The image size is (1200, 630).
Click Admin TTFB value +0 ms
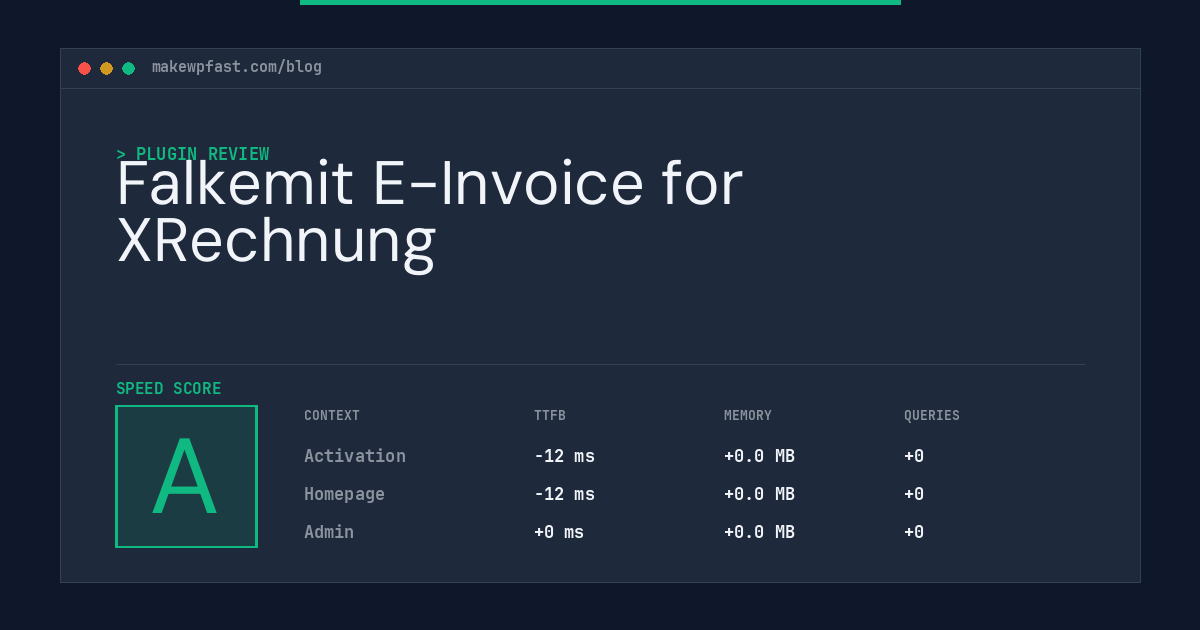[559, 532]
